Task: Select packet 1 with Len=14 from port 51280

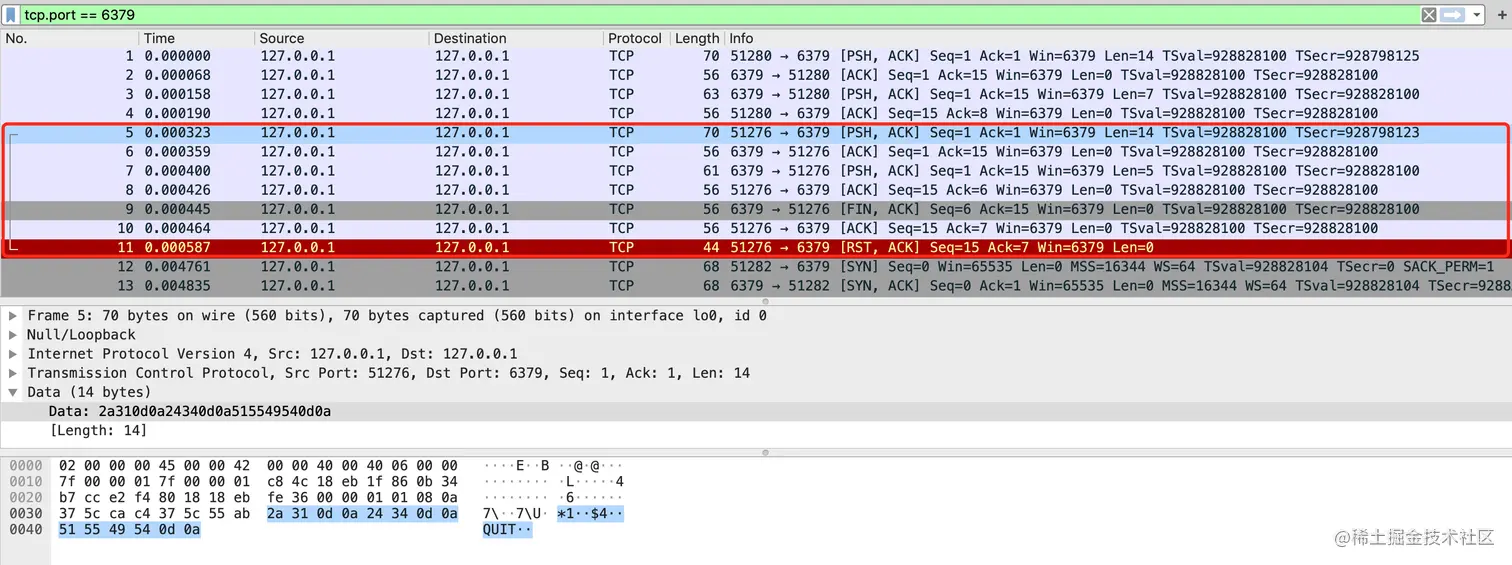Action: pos(756,56)
